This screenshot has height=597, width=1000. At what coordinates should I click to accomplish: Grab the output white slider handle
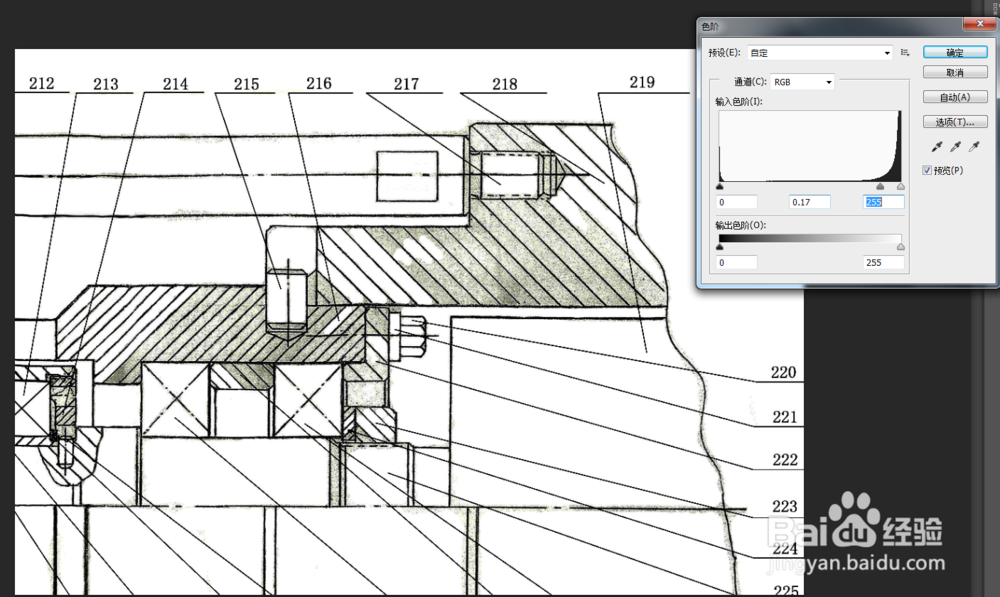click(x=901, y=247)
